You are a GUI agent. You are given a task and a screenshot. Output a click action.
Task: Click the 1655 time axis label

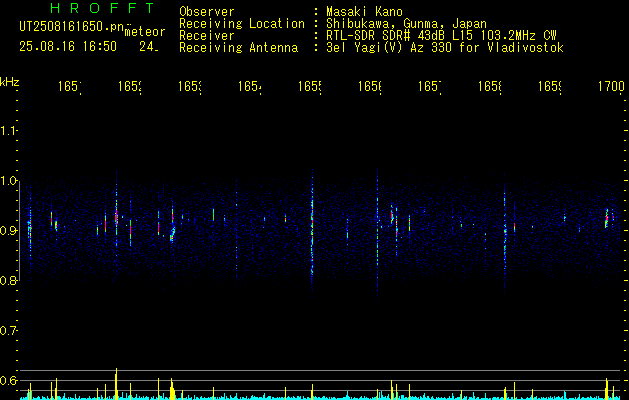[310, 86]
